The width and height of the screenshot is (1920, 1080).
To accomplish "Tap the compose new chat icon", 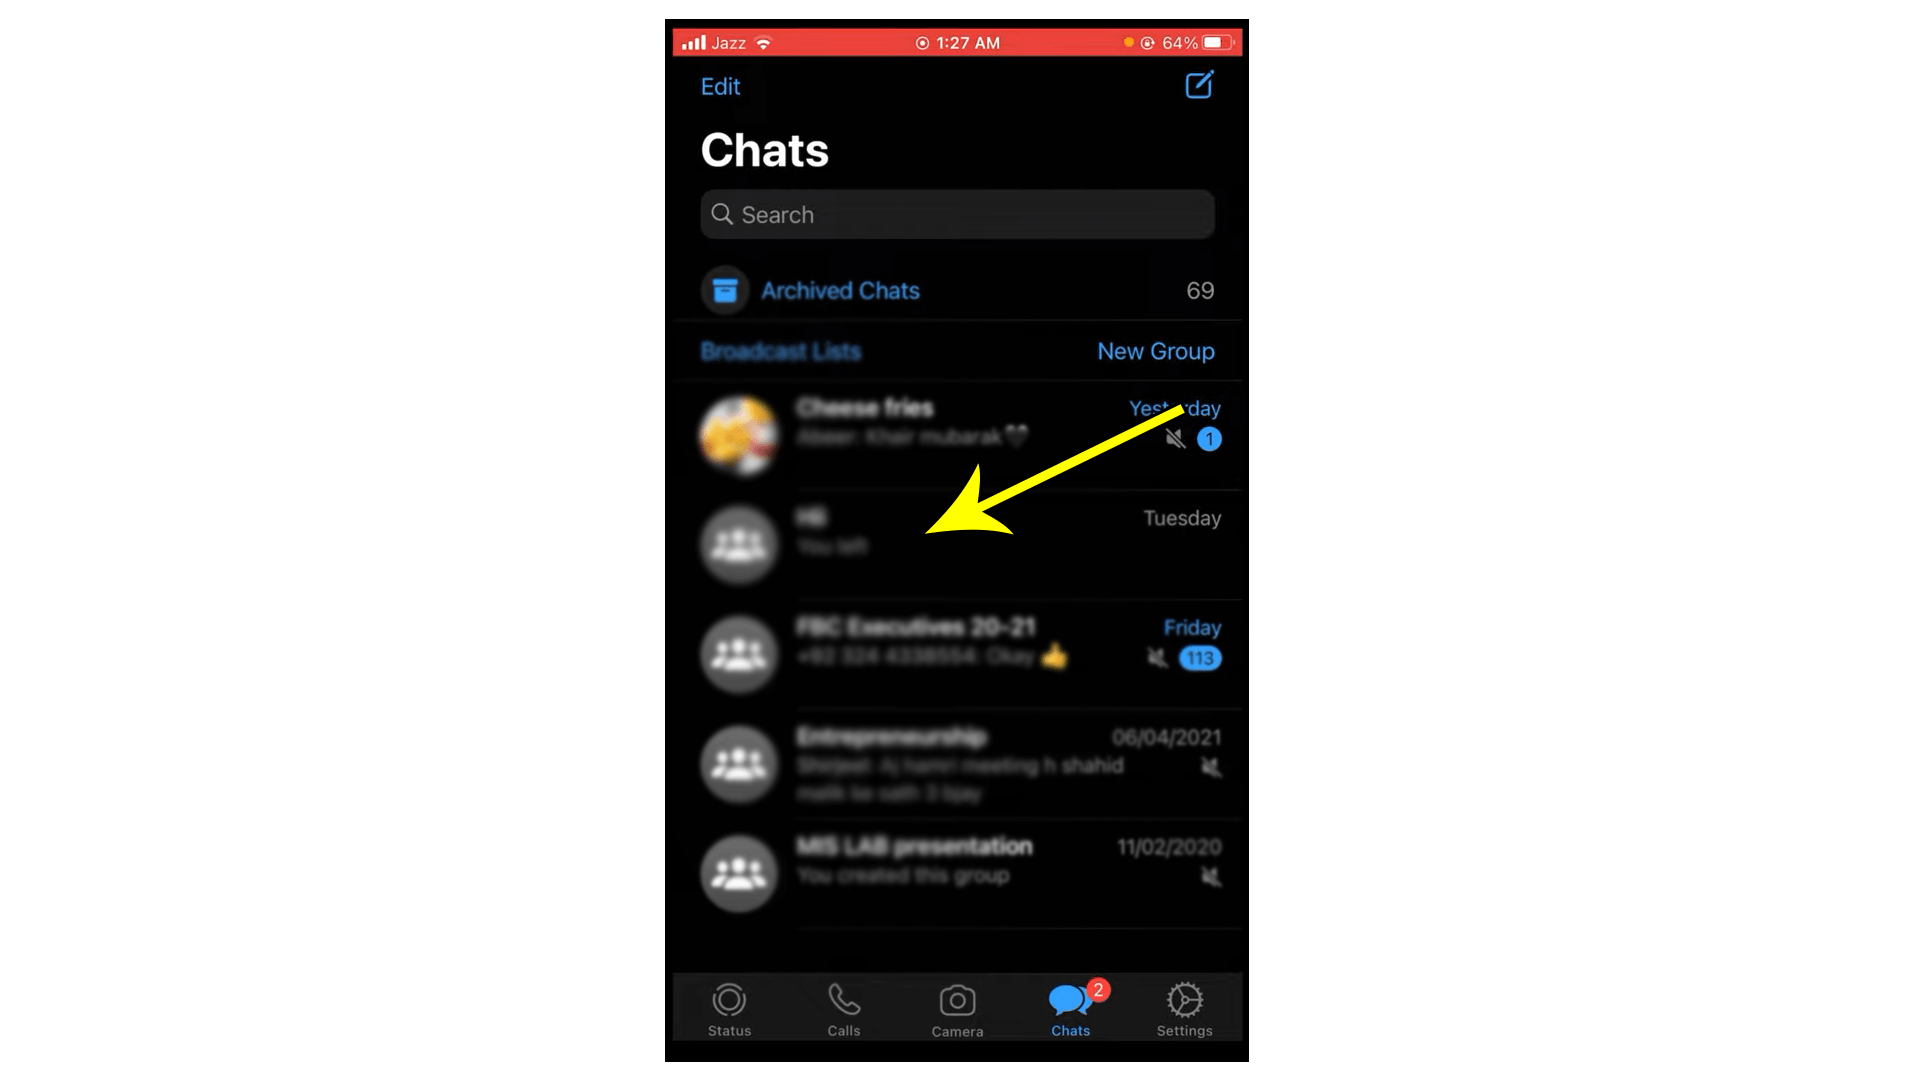I will point(1199,86).
